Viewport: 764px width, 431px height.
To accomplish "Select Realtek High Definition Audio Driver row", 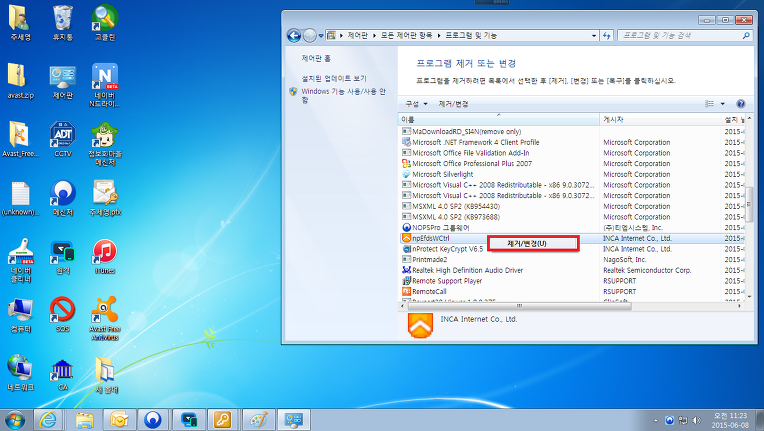I will [x=573, y=270].
